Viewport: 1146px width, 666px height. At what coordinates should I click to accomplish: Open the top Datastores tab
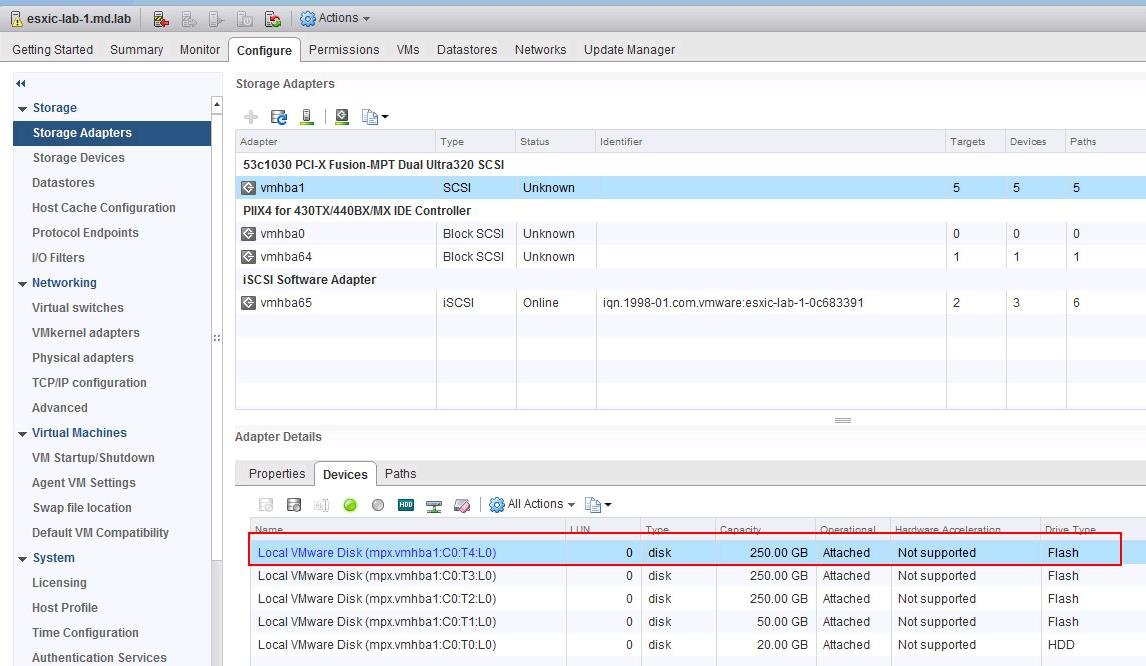[x=467, y=50]
